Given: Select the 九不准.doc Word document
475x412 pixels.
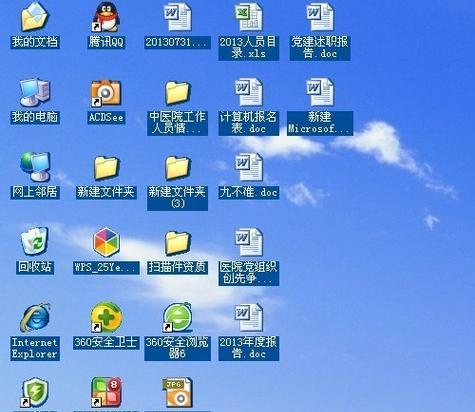Looking at the screenshot, I should click(x=248, y=167).
